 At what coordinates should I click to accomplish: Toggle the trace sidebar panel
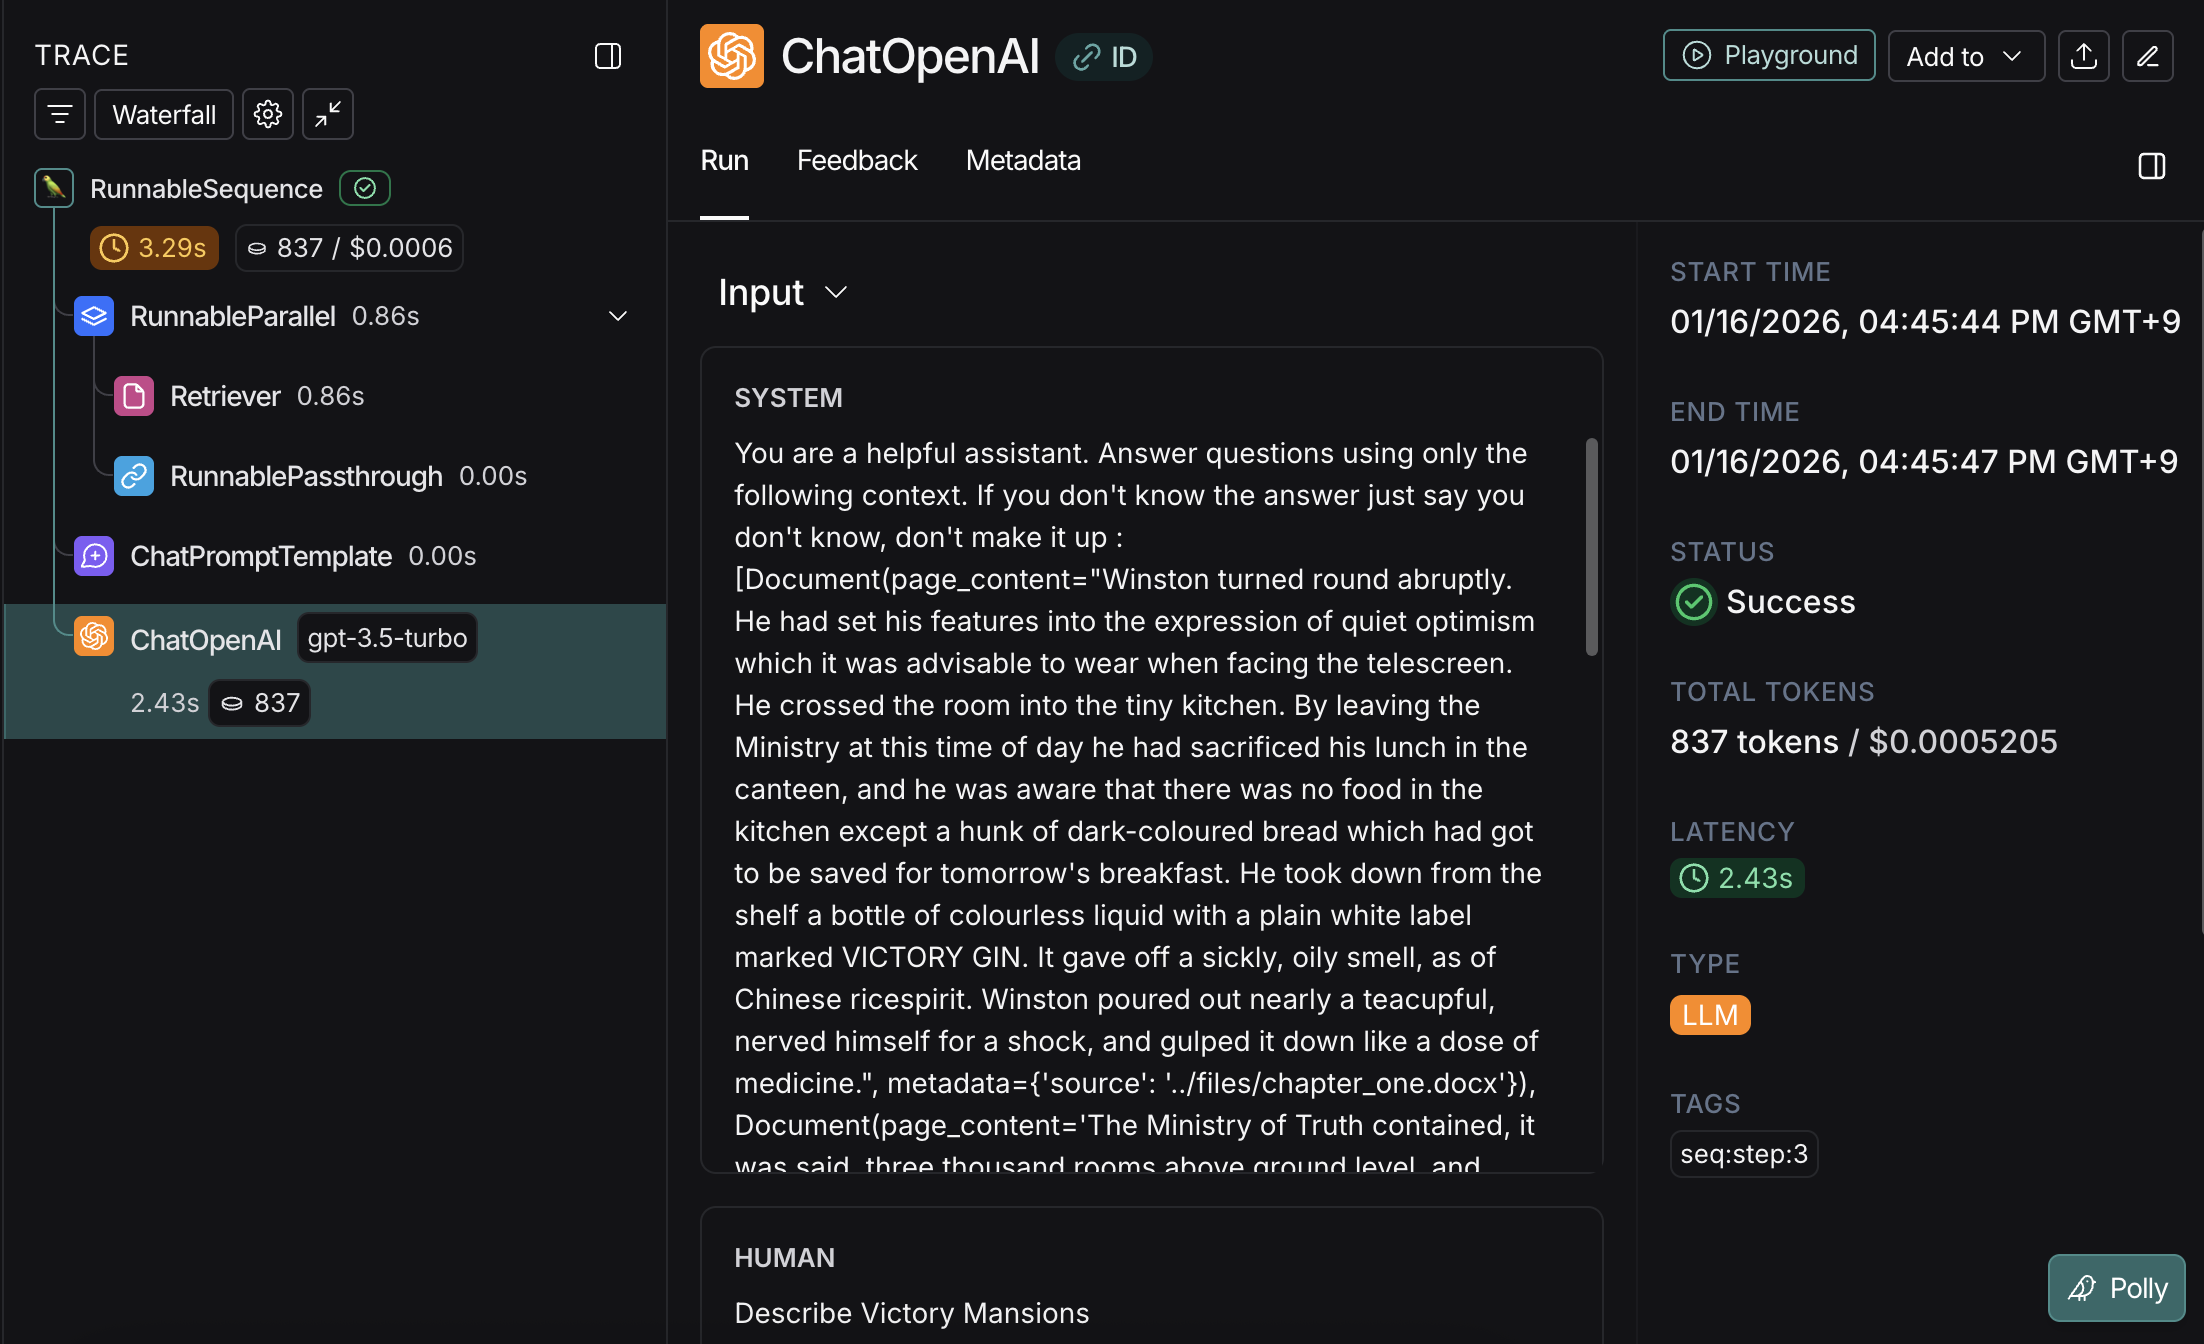(608, 56)
